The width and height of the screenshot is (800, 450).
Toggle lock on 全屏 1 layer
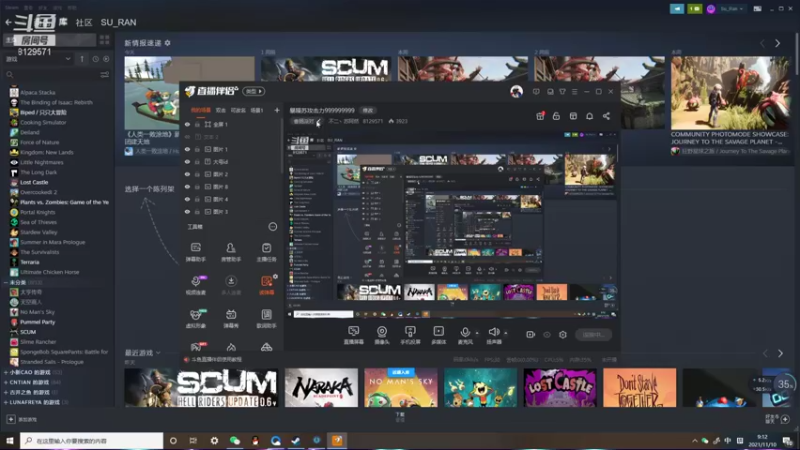coord(197,124)
